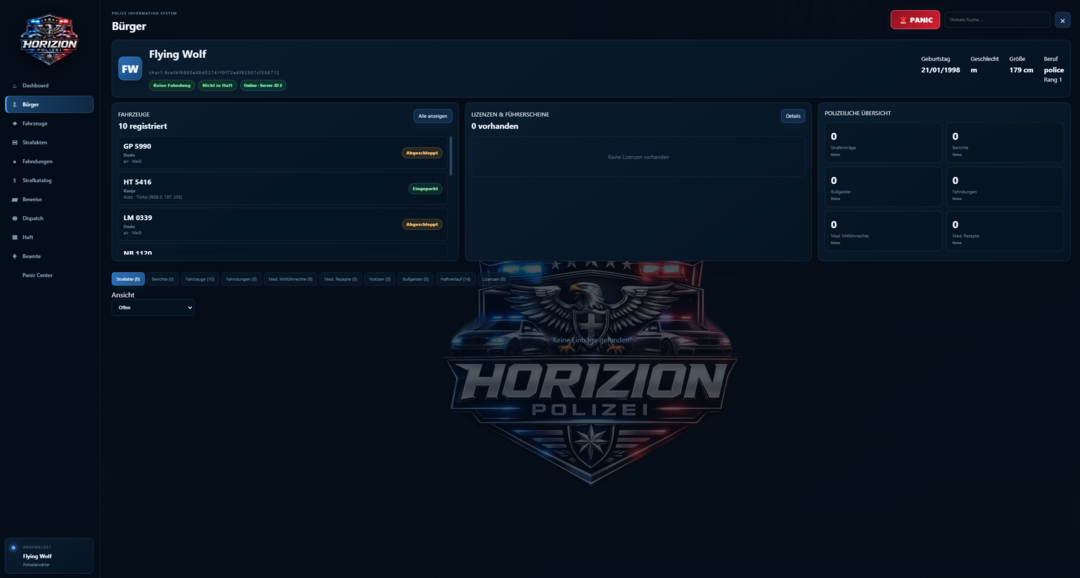
Task: Switch to the Med. Rezepte (0) tab
Action: tap(340, 279)
